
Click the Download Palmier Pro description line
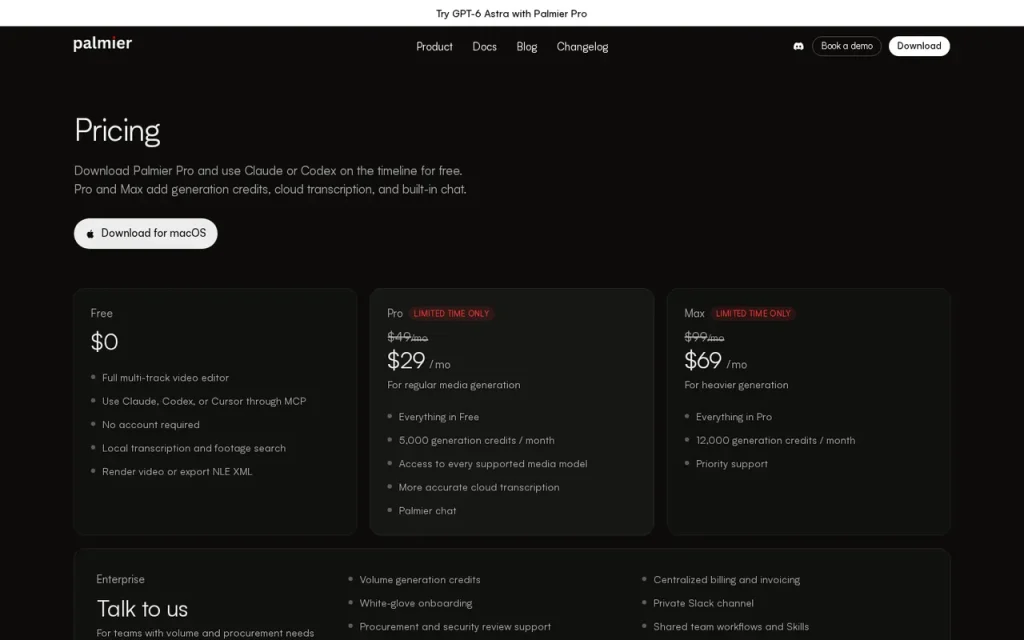[x=268, y=171]
